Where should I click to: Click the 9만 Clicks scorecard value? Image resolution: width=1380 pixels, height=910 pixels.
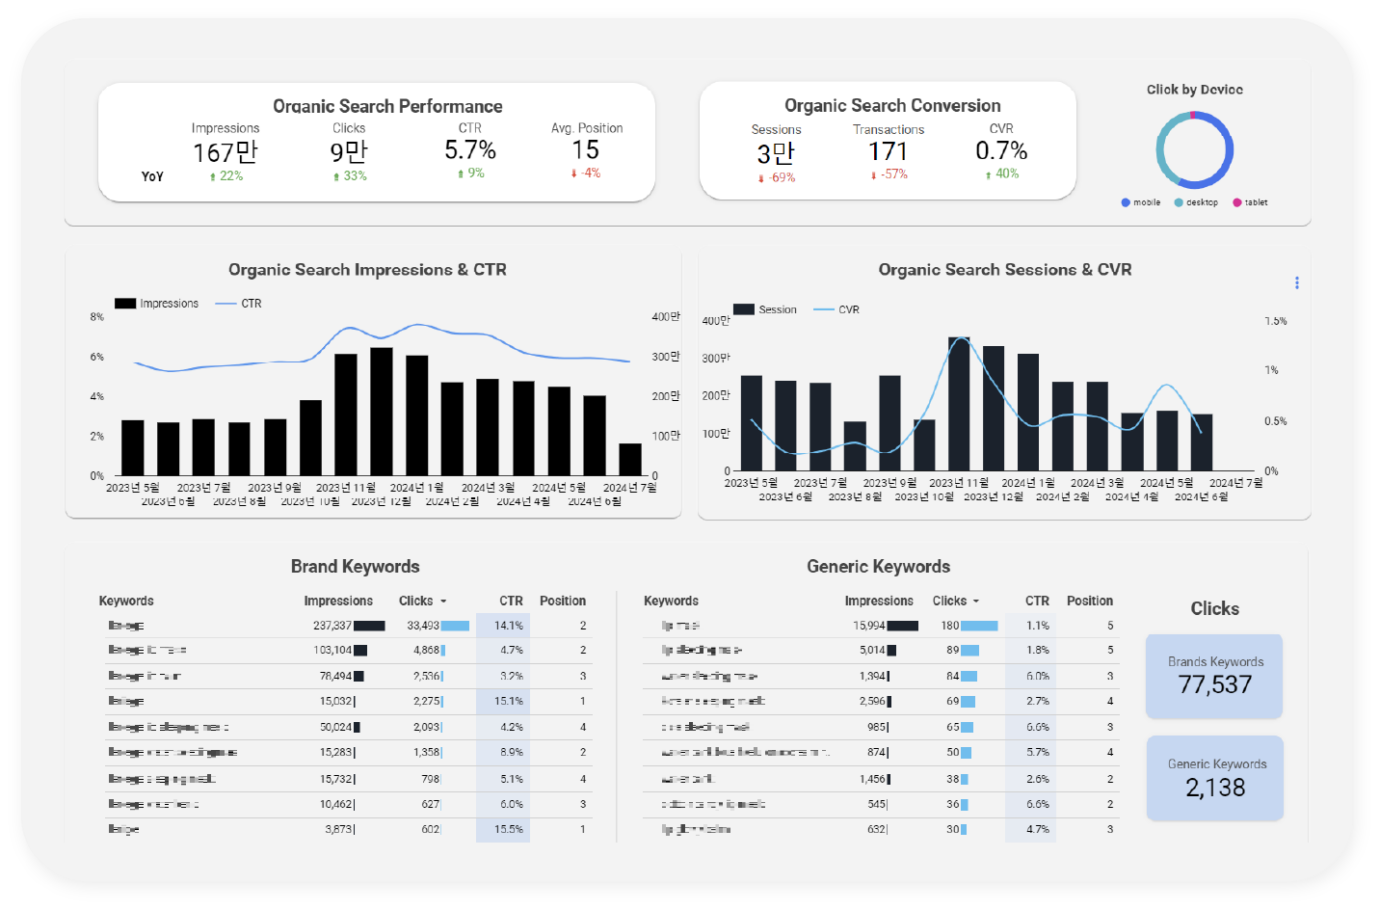[349, 152]
